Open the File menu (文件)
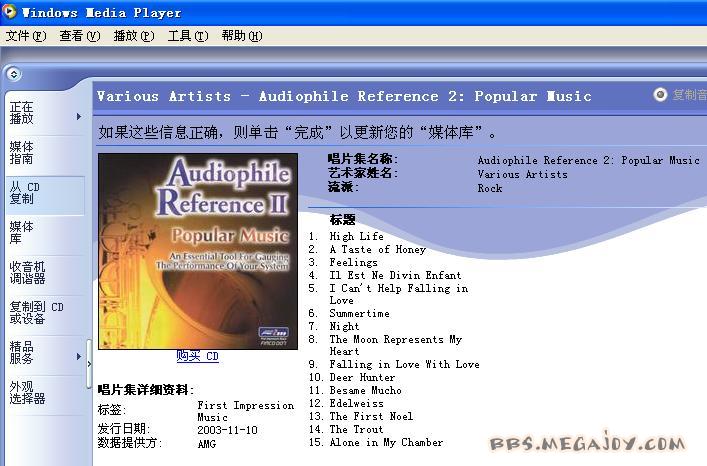This screenshot has height=466, width=707. tap(26, 36)
